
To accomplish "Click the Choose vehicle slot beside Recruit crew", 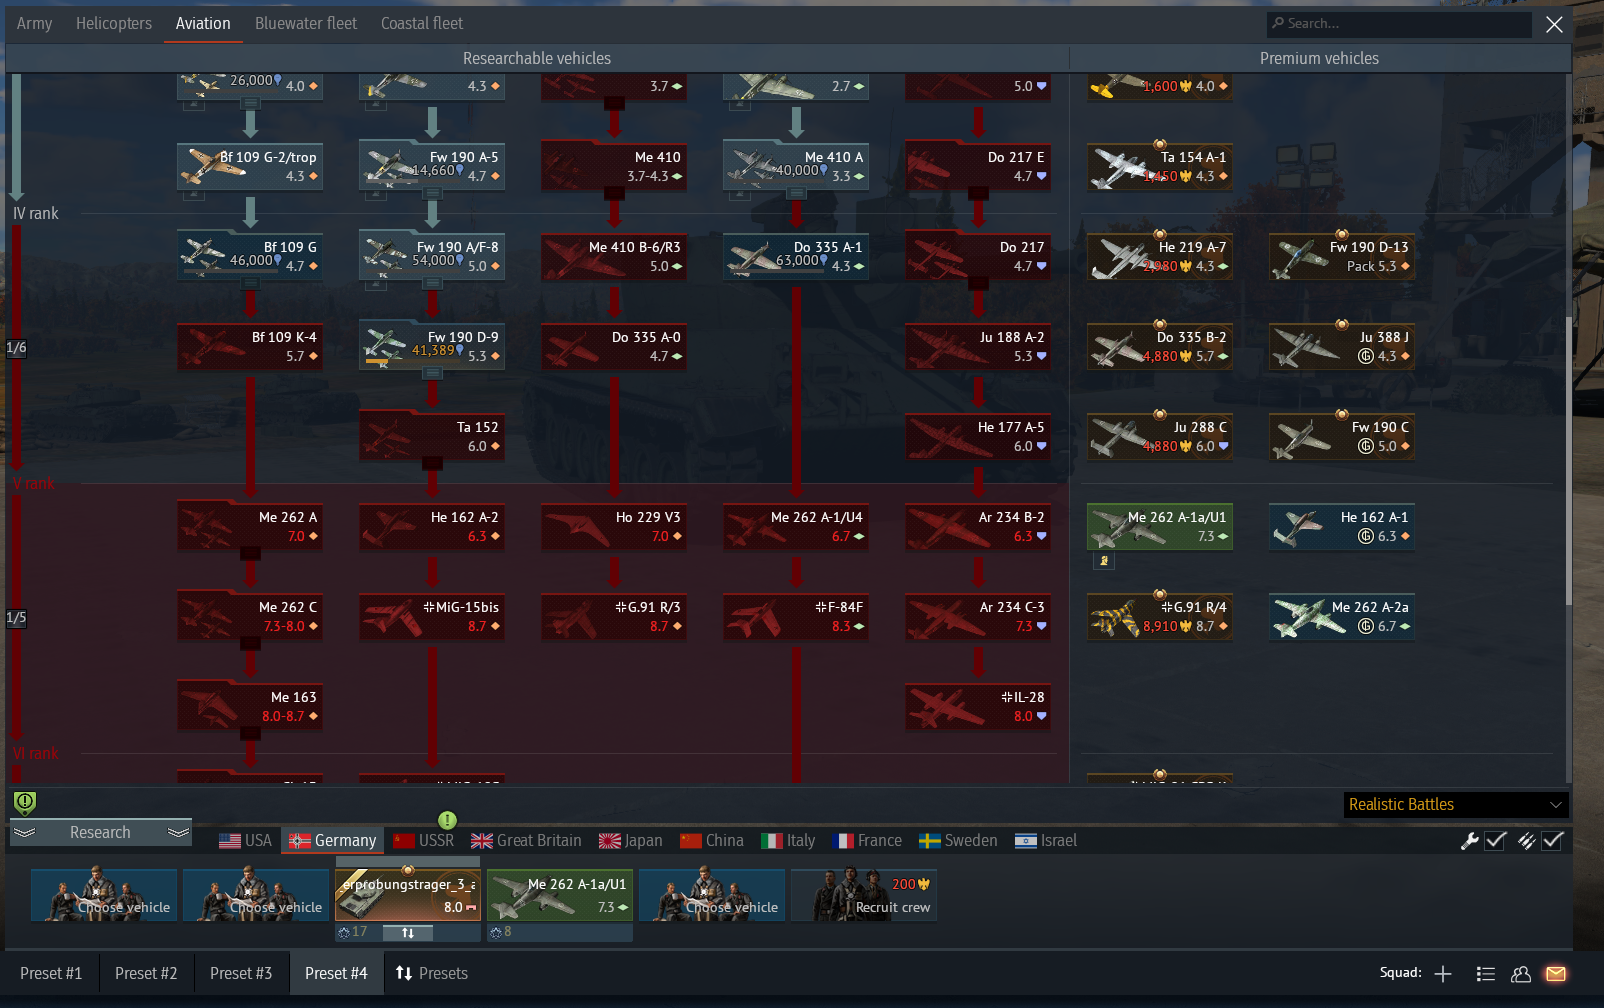I will [x=712, y=895].
